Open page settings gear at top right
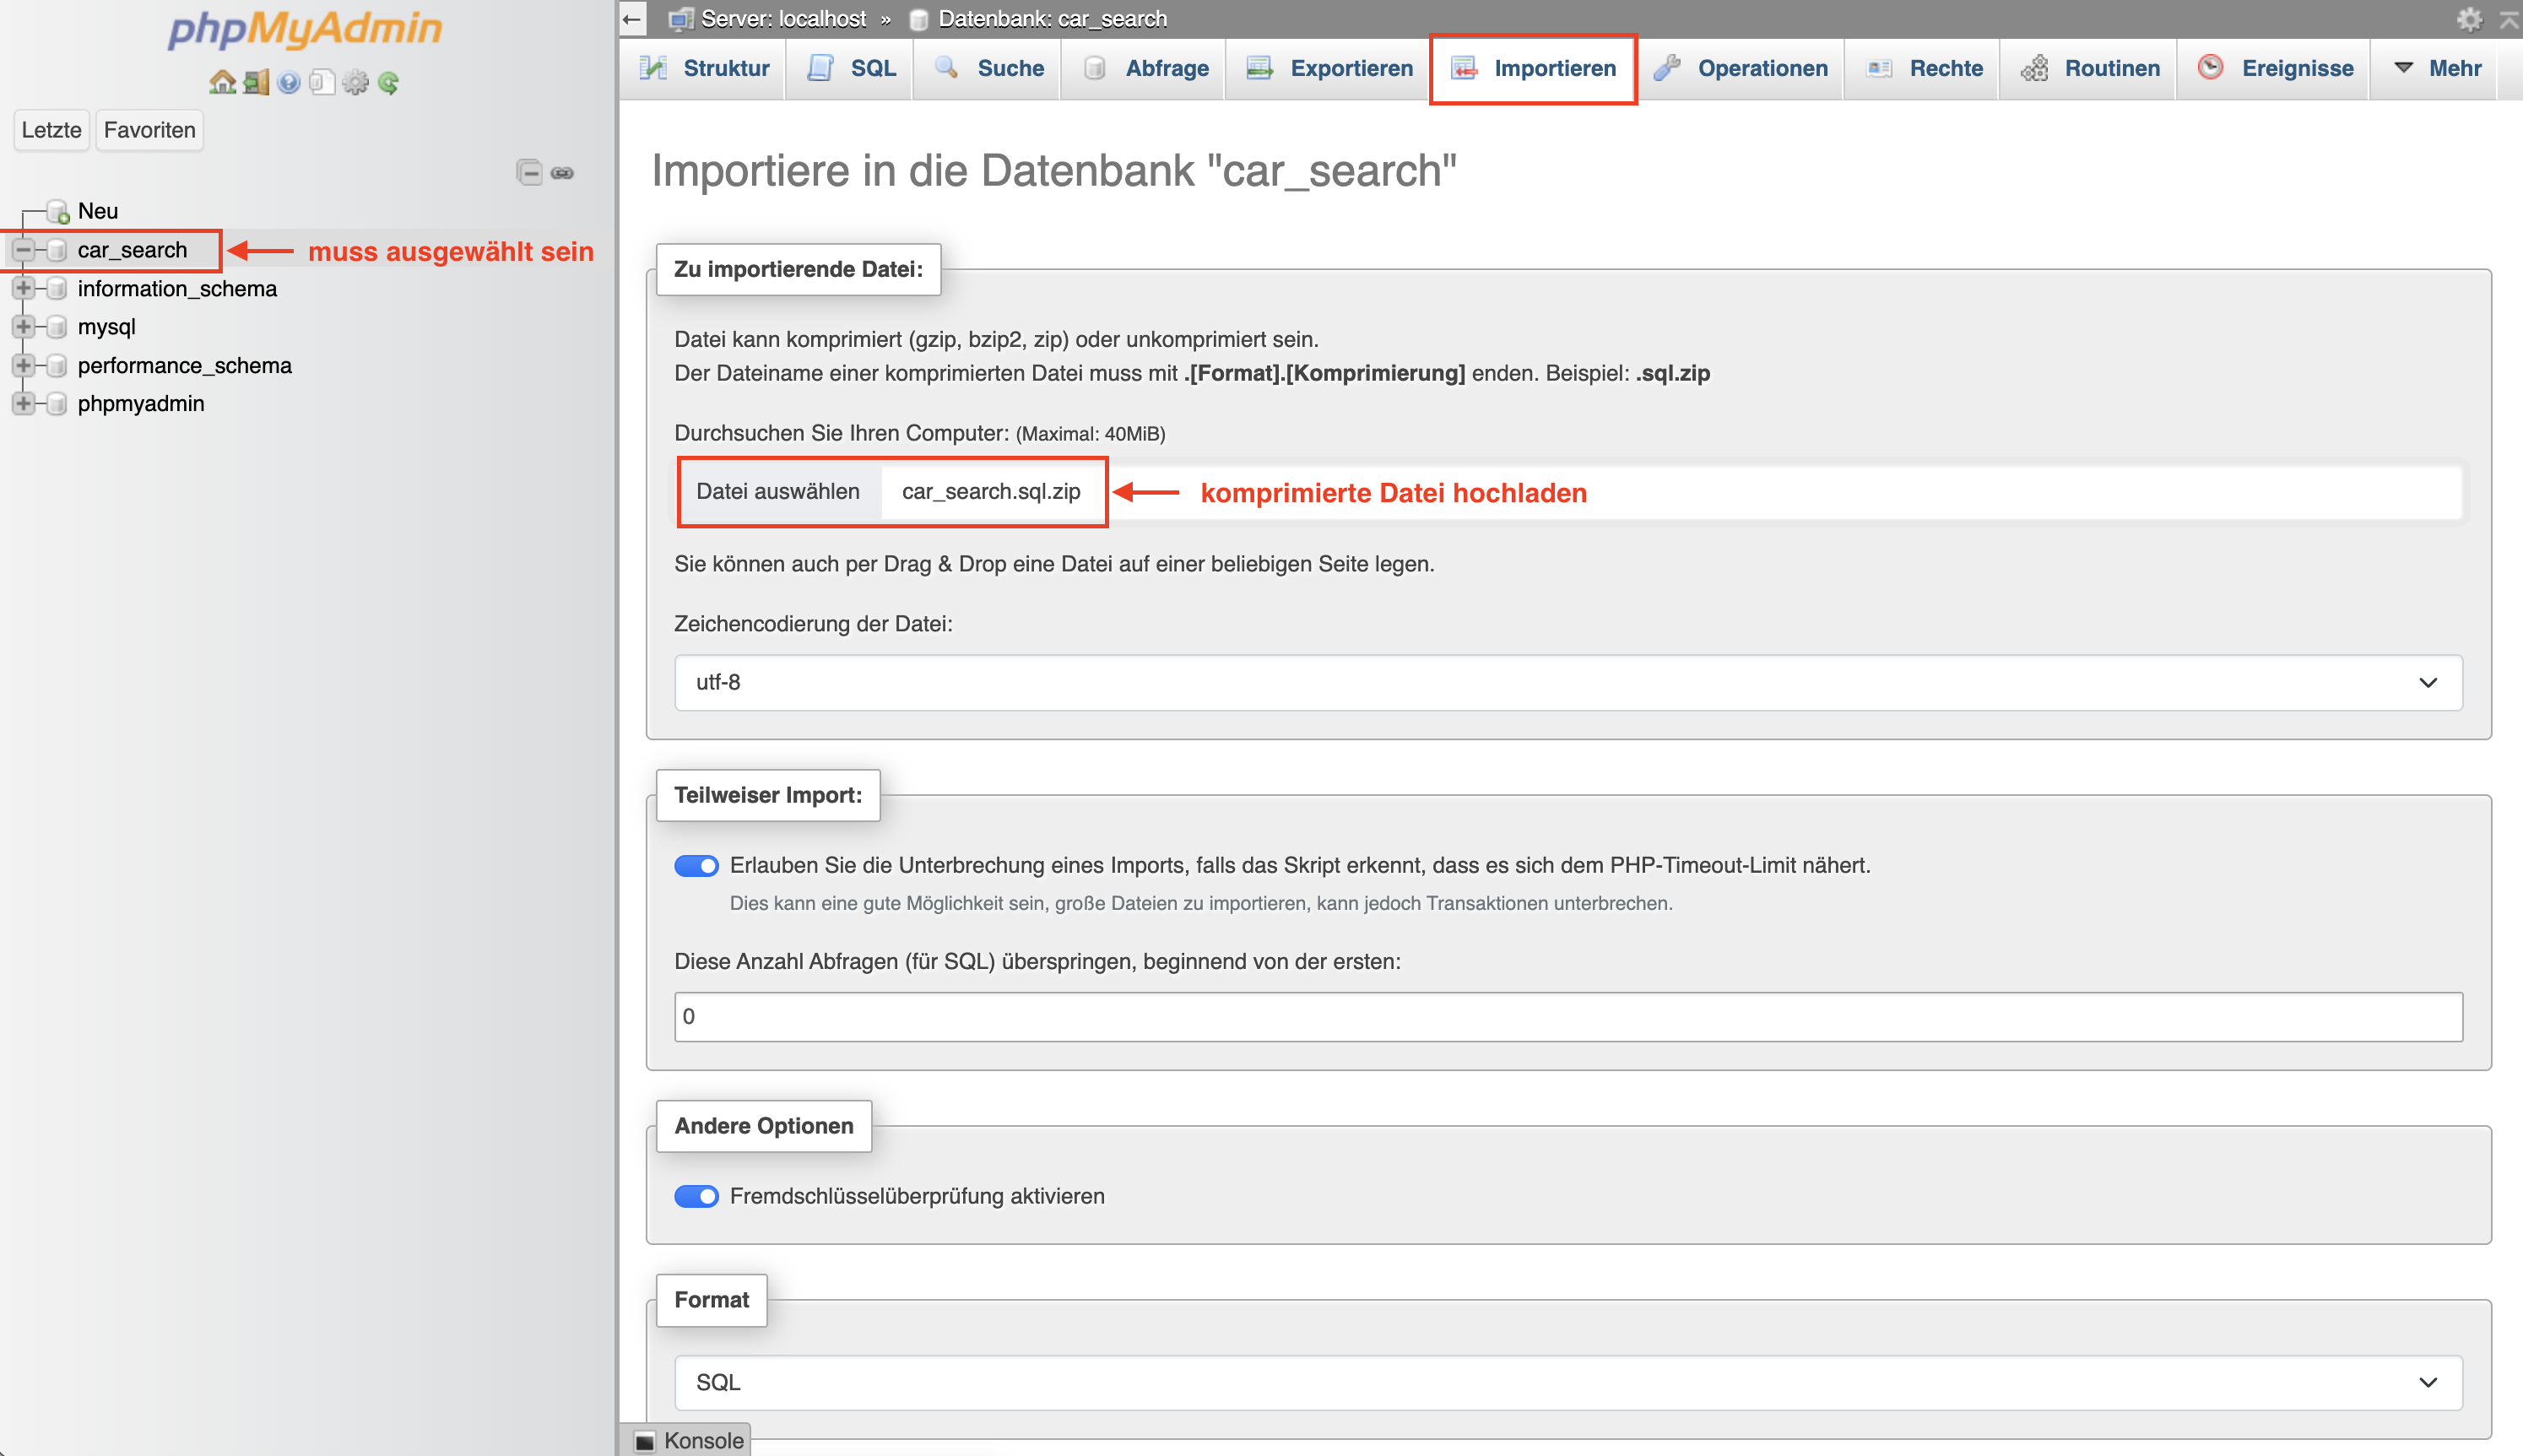 [2469, 19]
